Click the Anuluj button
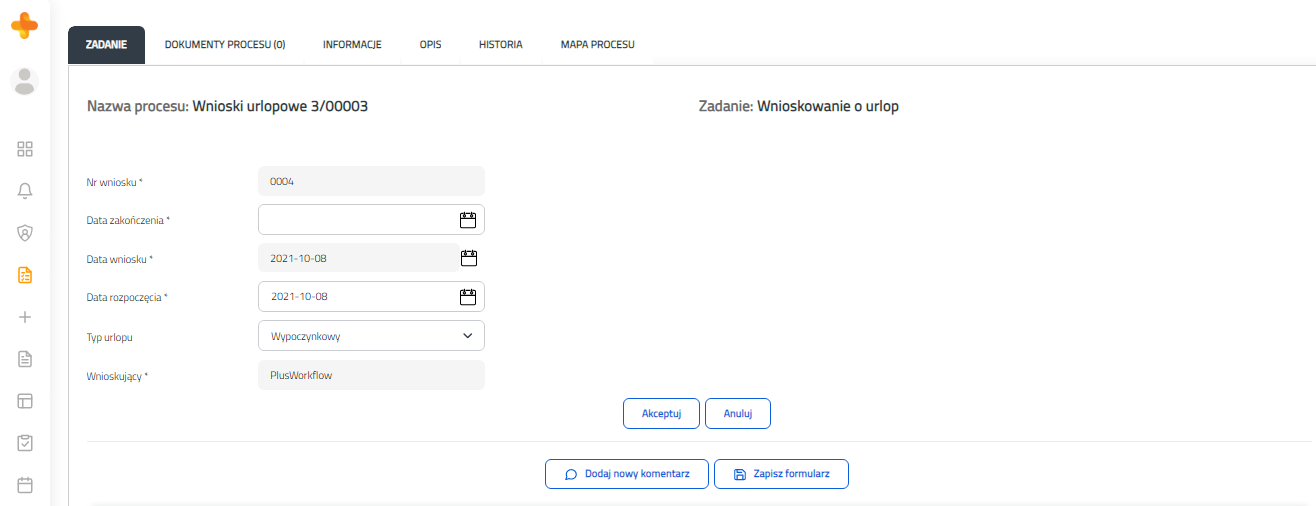The width and height of the screenshot is (1316, 506). (x=738, y=413)
